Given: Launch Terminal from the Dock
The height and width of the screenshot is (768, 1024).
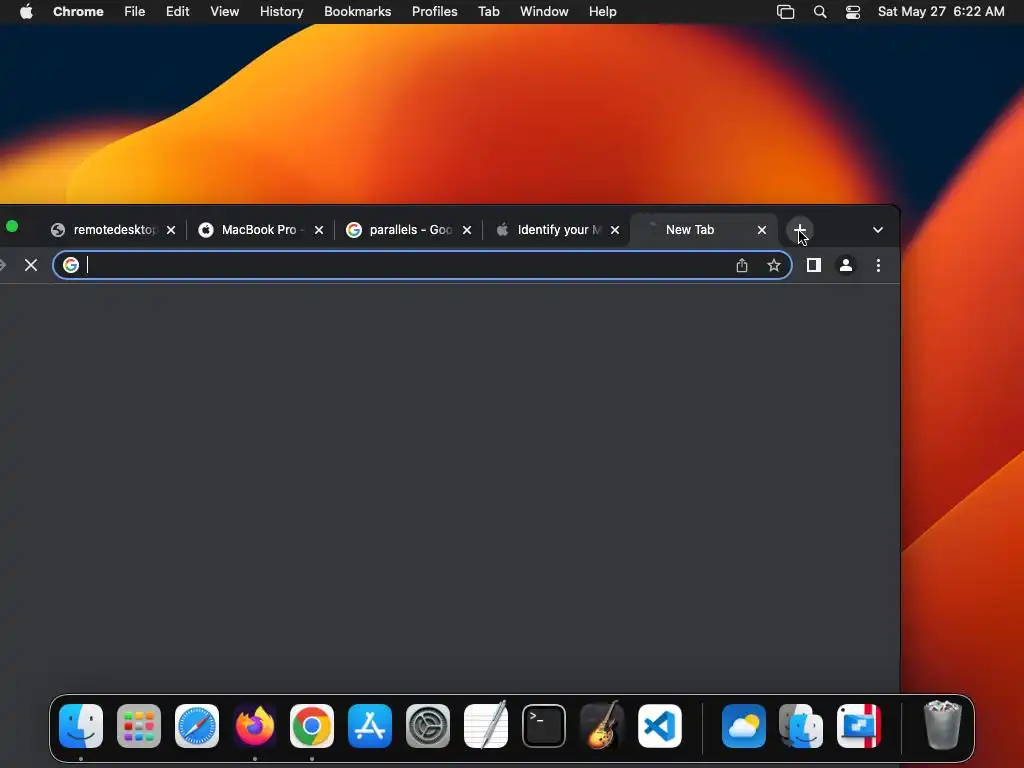Looking at the screenshot, I should [543, 726].
